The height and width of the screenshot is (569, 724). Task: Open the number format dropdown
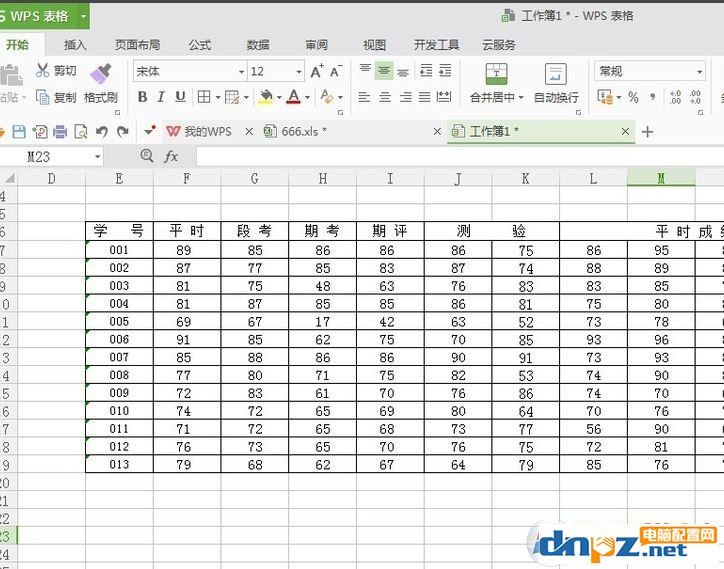[x=700, y=72]
